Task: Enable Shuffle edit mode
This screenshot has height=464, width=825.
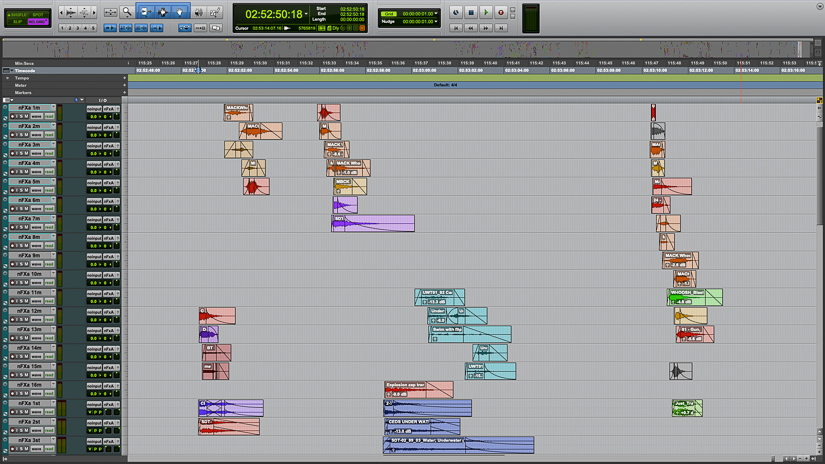Action: pyautogui.click(x=15, y=14)
